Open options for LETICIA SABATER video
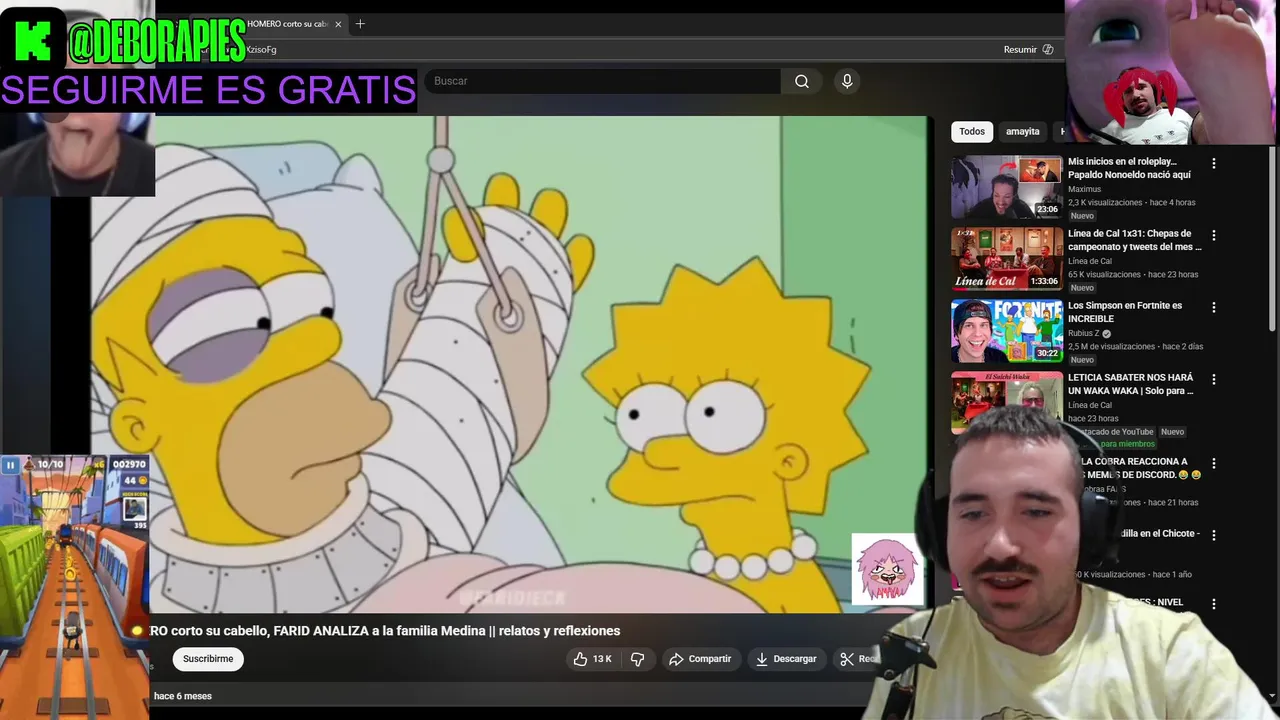Viewport: 1280px width, 720px height. pos(1214,379)
